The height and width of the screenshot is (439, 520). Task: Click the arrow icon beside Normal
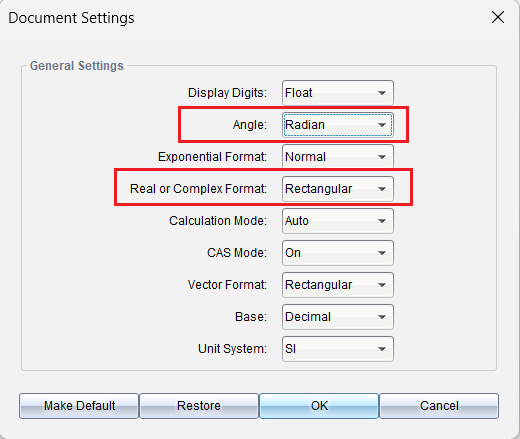[382, 157]
